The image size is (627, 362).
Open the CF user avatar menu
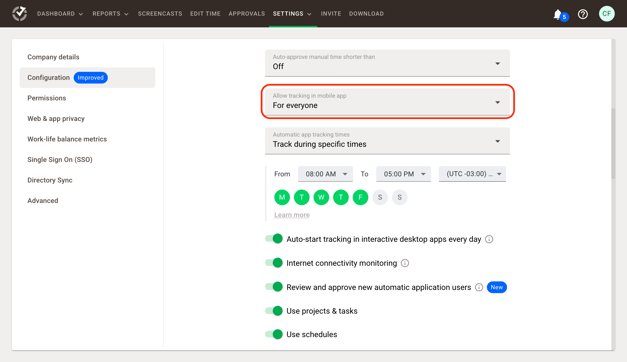point(607,14)
